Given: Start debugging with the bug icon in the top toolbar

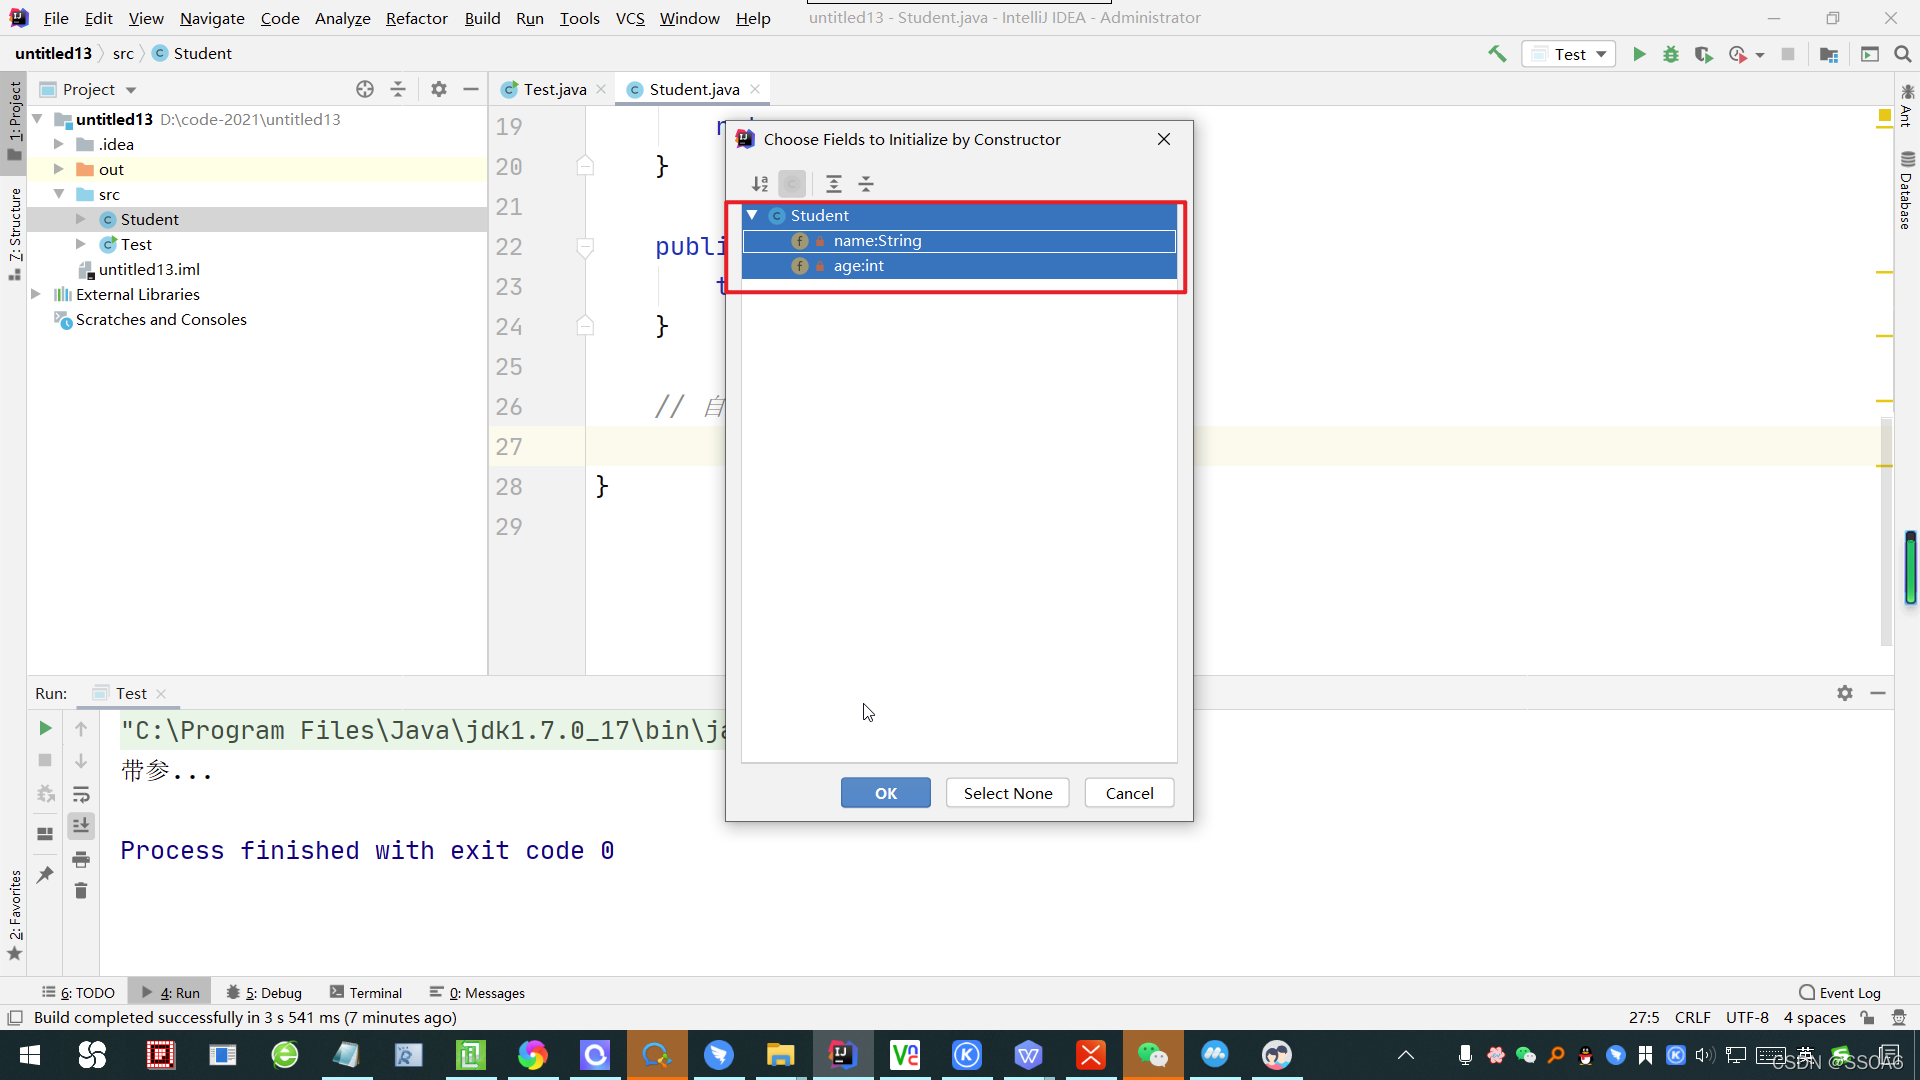Looking at the screenshot, I should click(1671, 54).
